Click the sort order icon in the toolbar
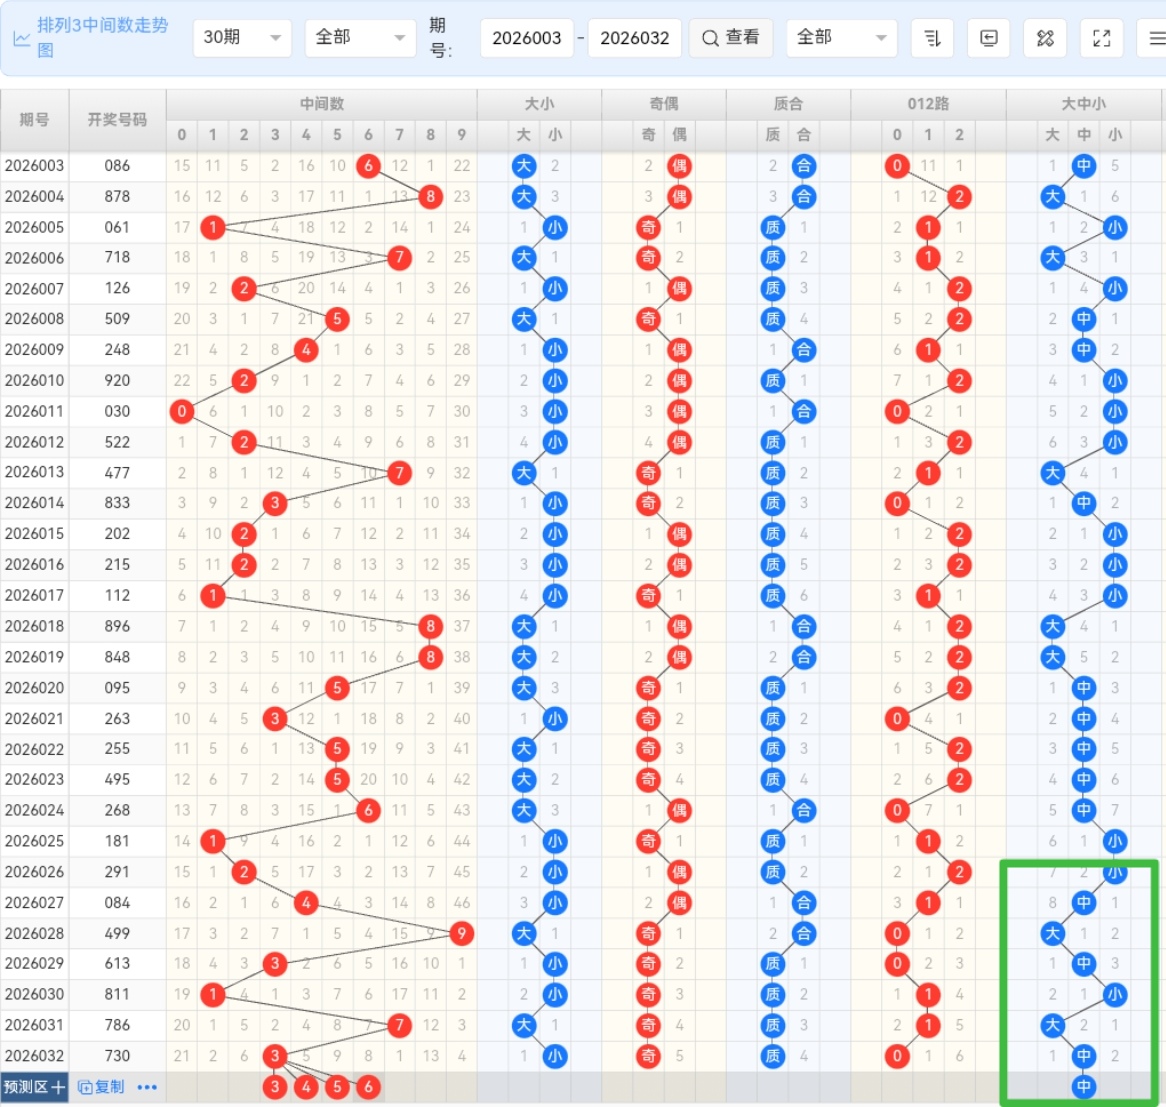The image size is (1166, 1107). [x=932, y=38]
